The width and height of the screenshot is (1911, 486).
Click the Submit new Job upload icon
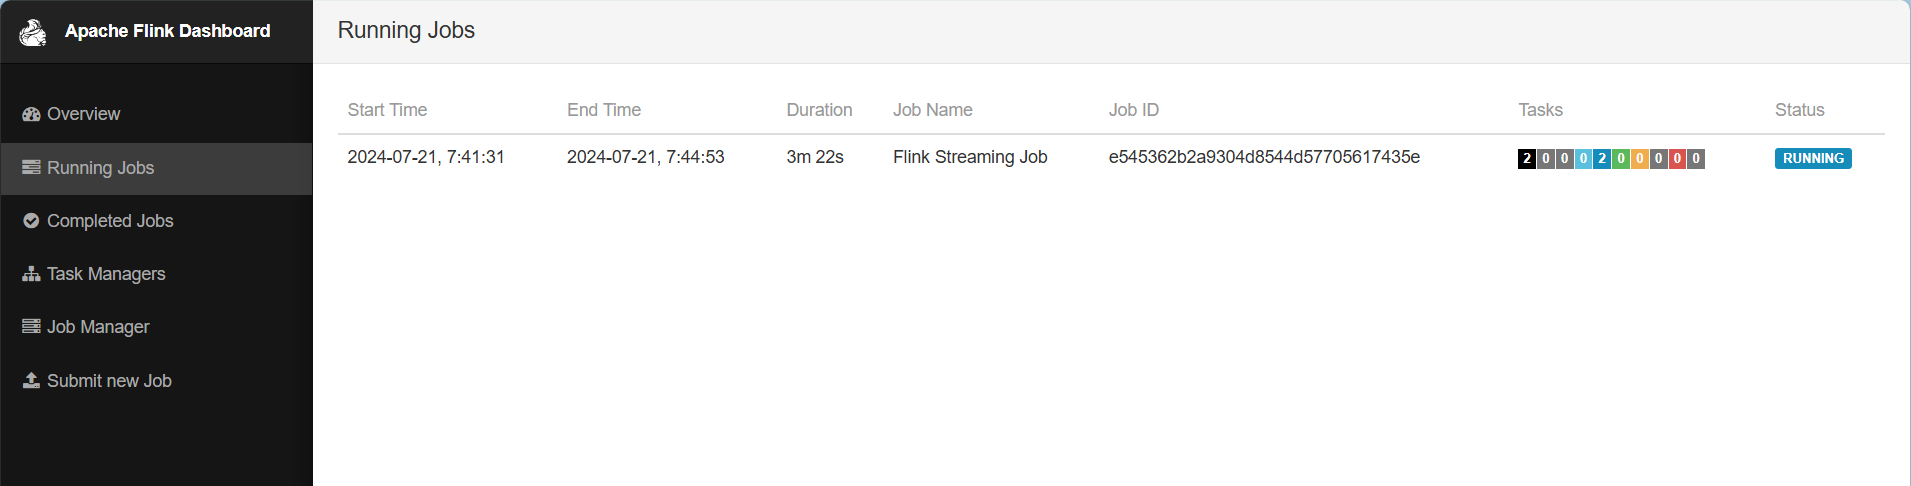click(x=31, y=380)
